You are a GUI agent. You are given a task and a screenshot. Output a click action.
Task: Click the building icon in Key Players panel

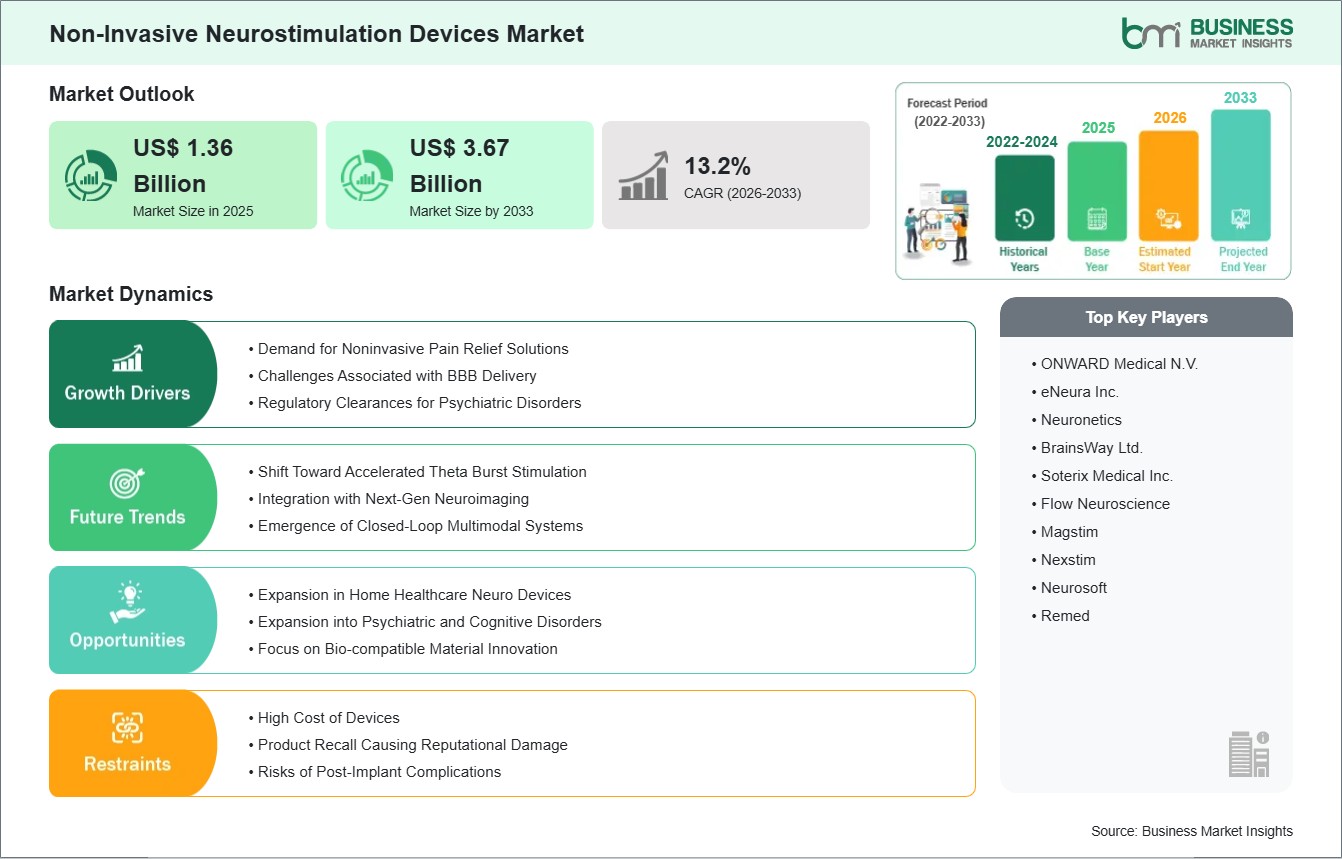point(1249,753)
